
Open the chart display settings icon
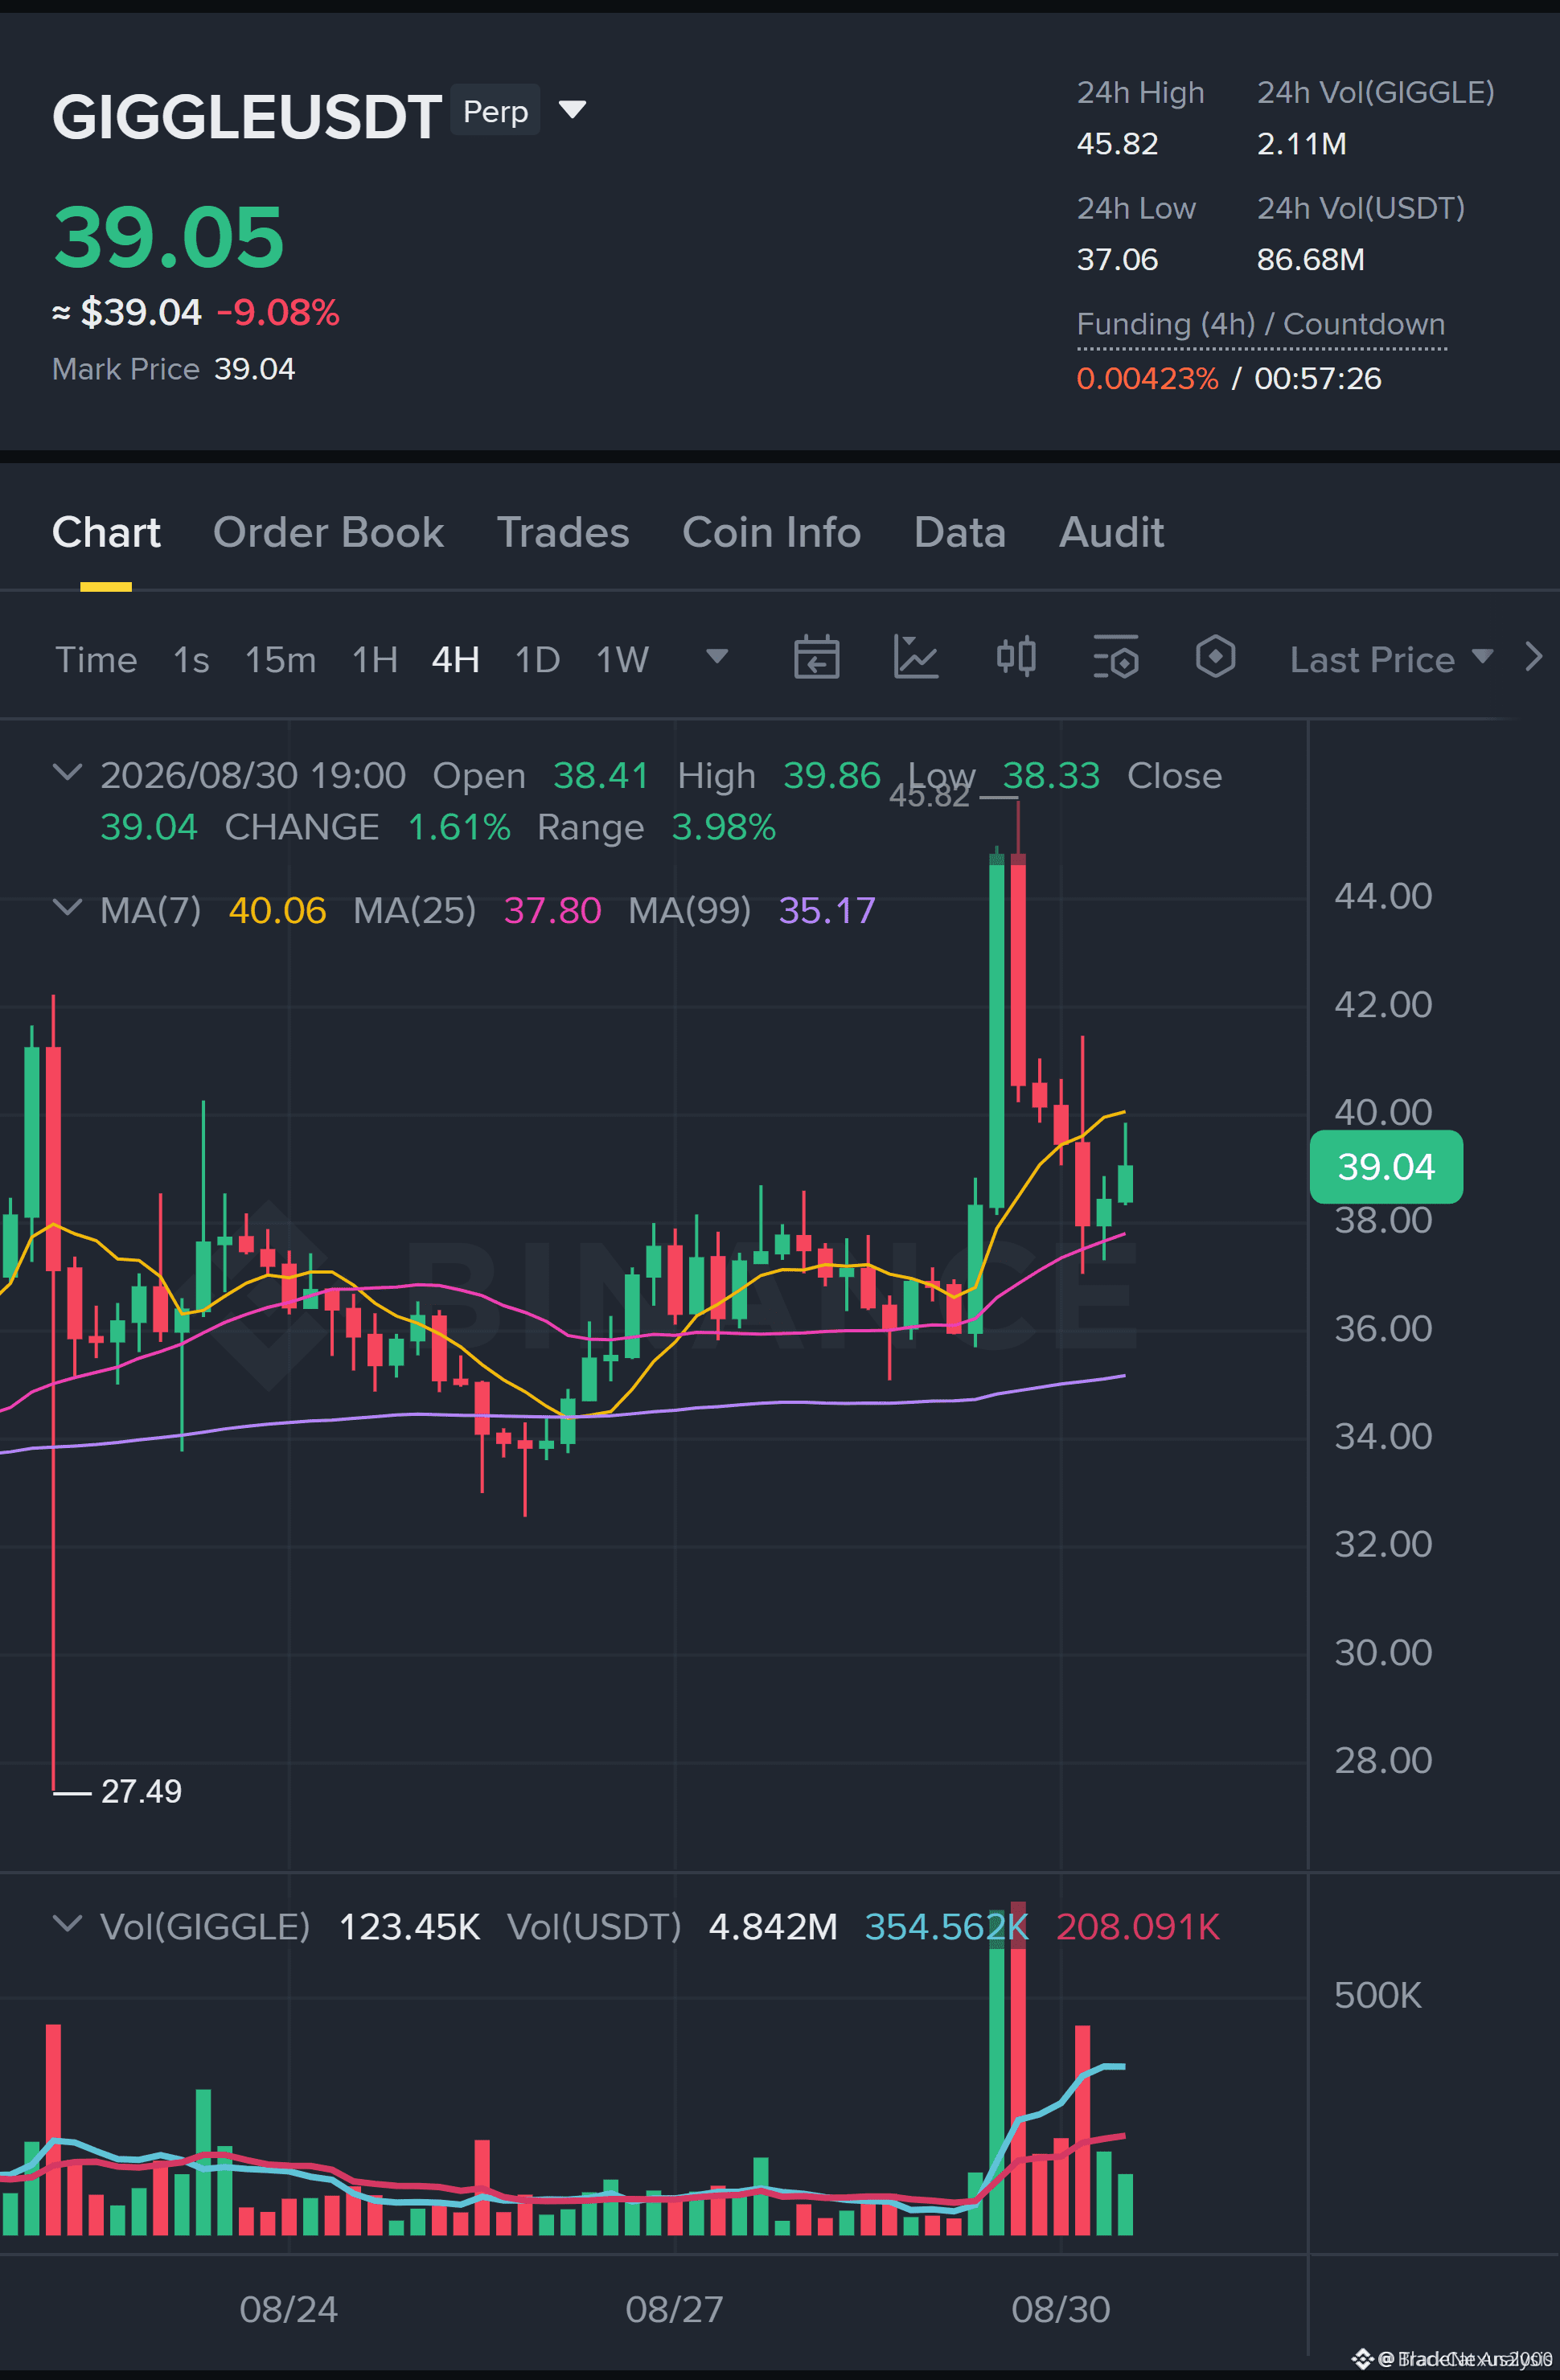[1116, 657]
